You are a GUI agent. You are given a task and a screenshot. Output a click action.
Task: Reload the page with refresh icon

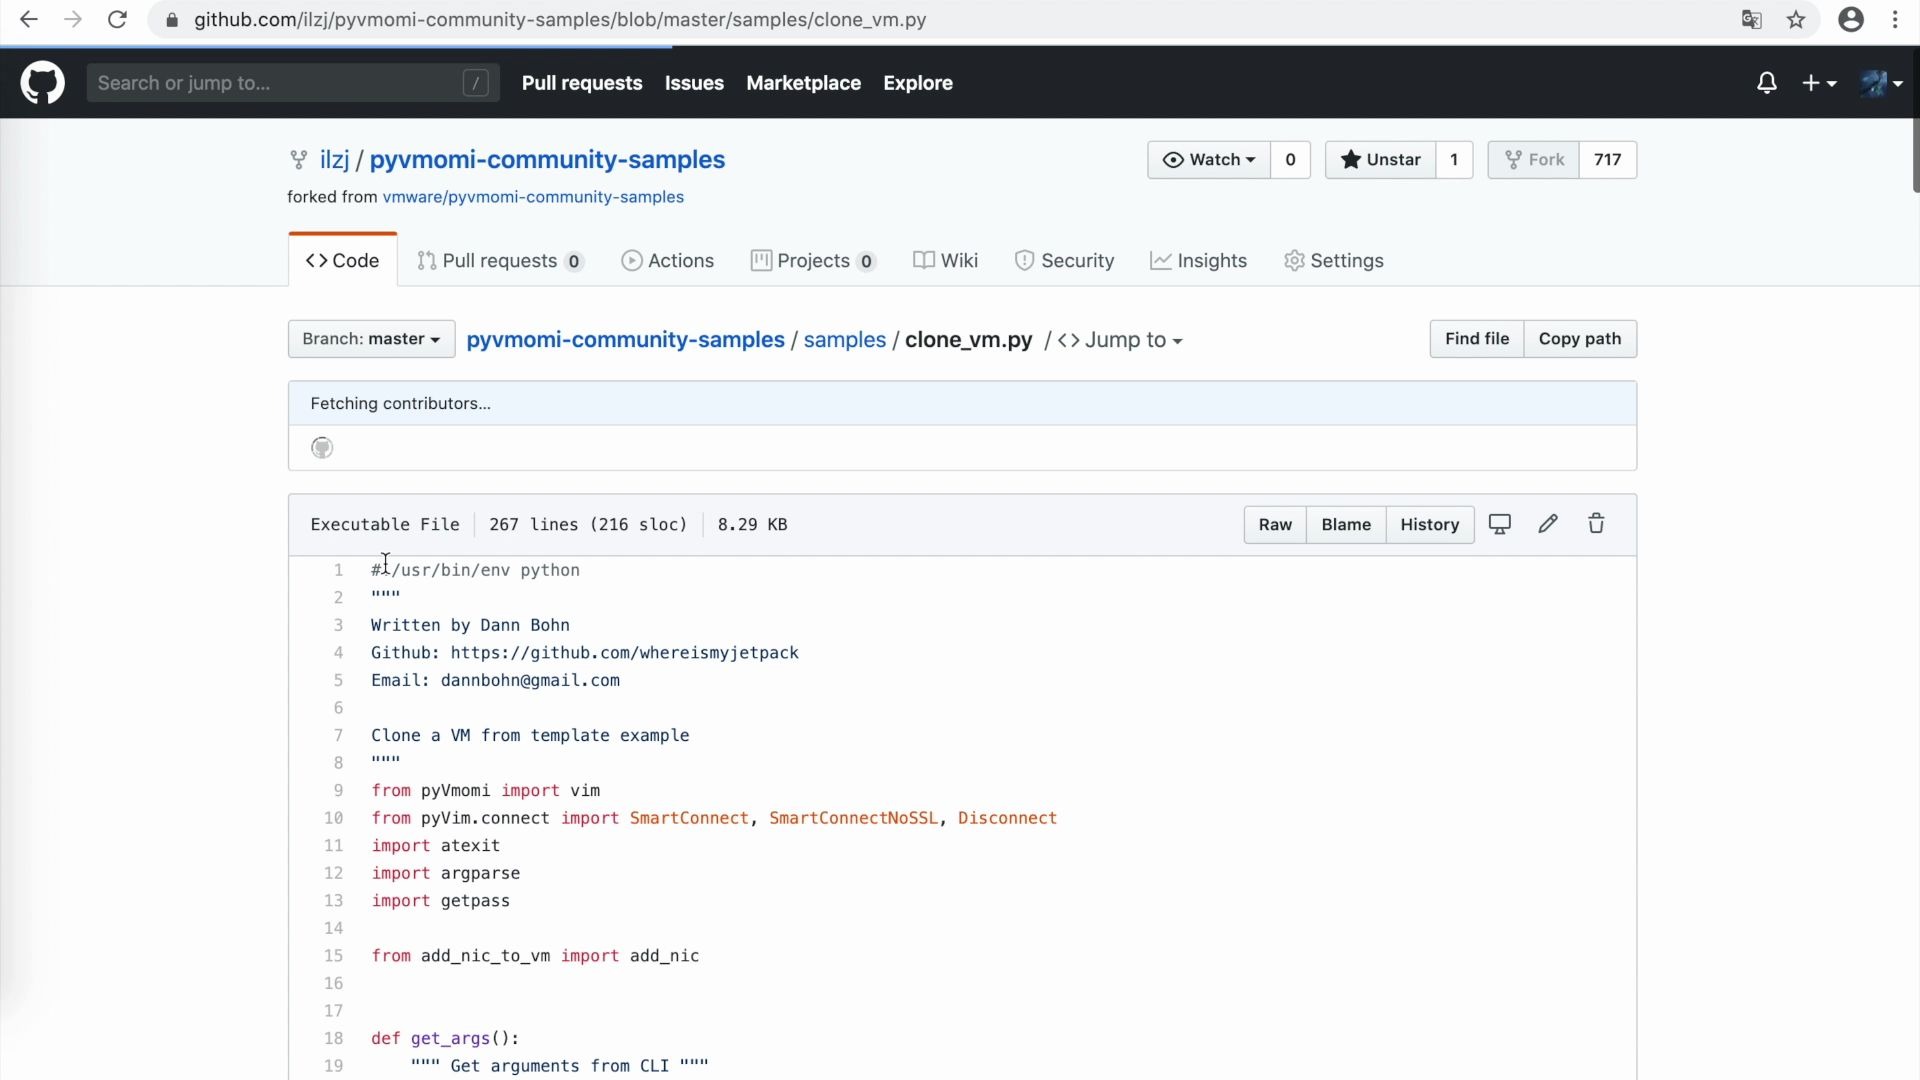click(x=117, y=20)
